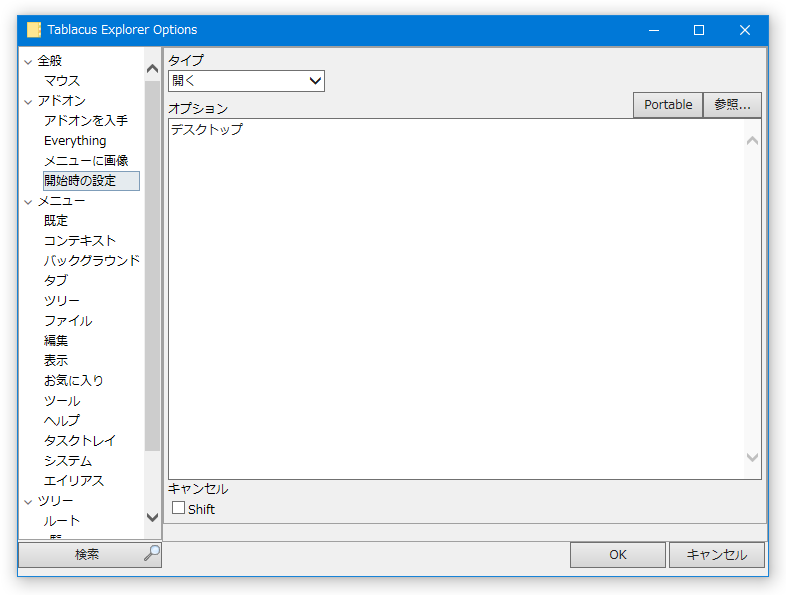Viewport: 786px width, 595px height.
Task: Select システム in the tree
Action: pyautogui.click(x=68, y=461)
